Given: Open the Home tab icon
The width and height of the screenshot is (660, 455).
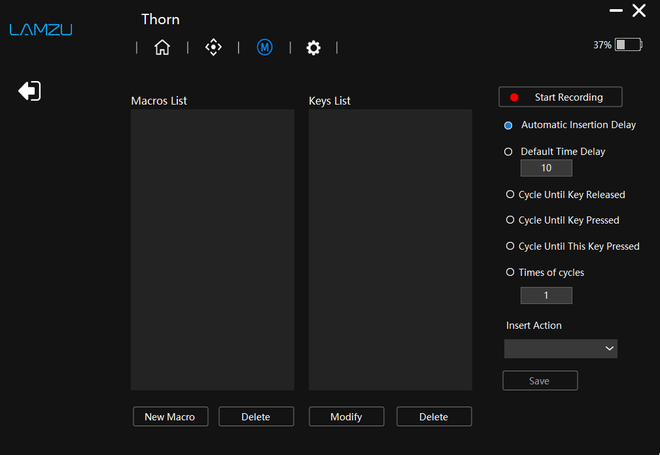Looking at the screenshot, I should (x=162, y=47).
